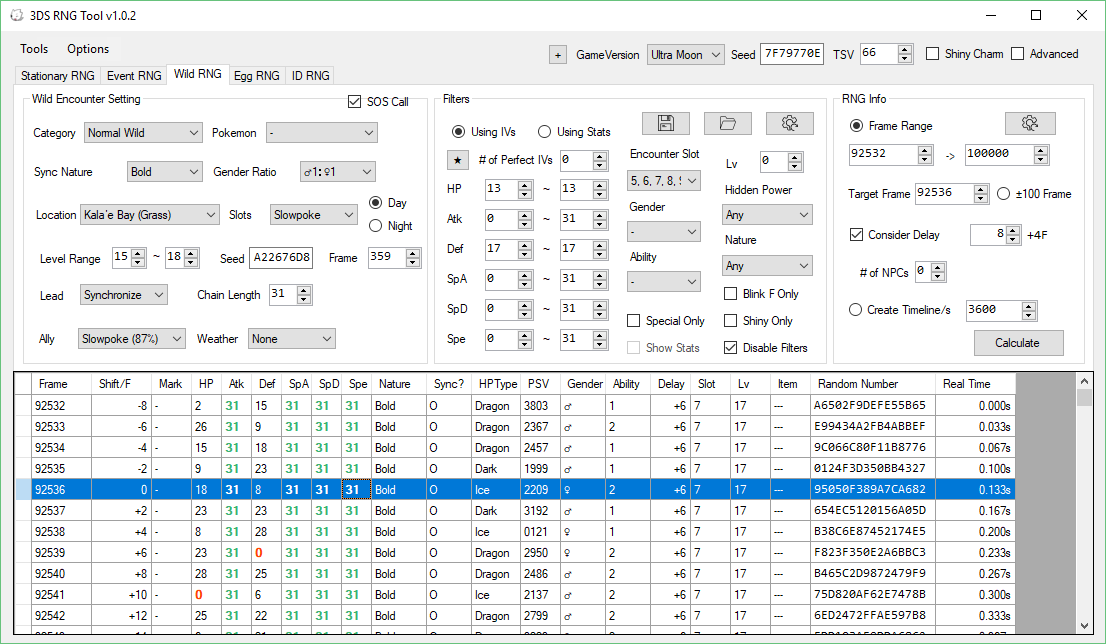The height and width of the screenshot is (644, 1106).
Task: Open the Sync Nature Bold dropdown
Action: click(x=165, y=171)
